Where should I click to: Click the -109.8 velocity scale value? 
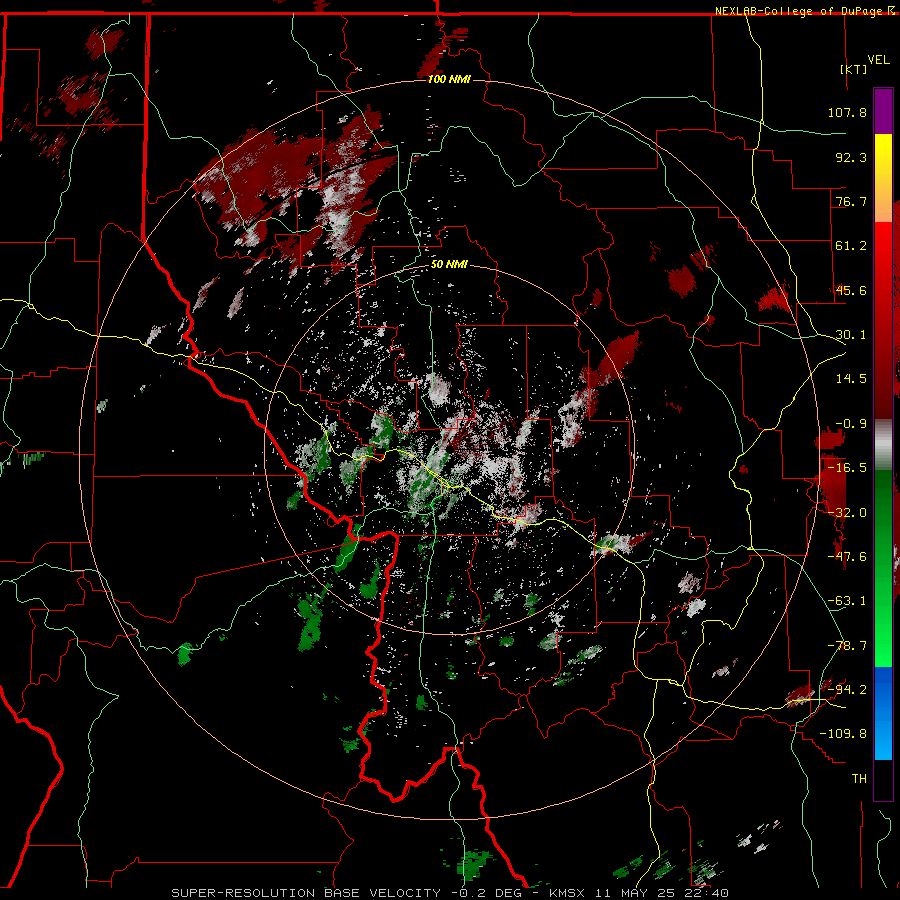click(x=844, y=734)
